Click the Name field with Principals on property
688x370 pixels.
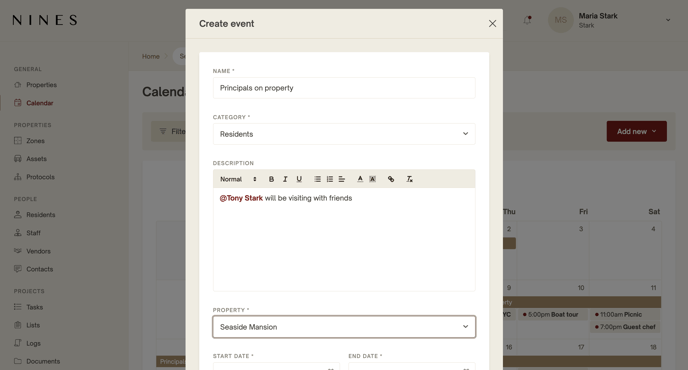[344, 88]
